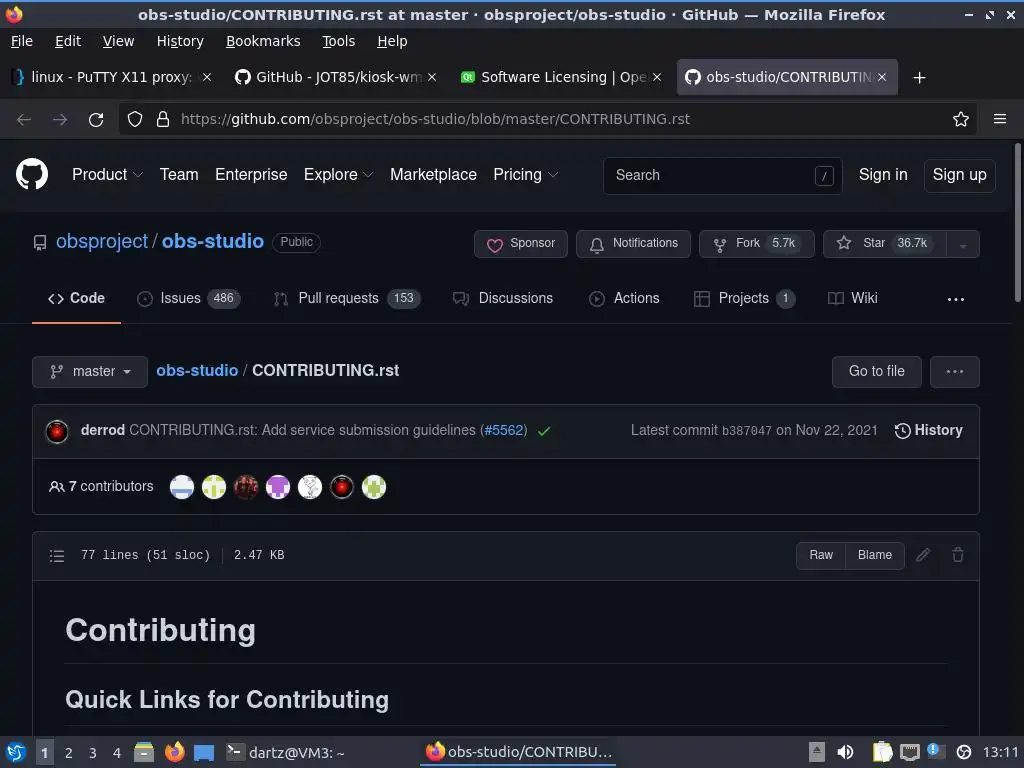Open the file manager in the taskbar
Viewport: 1024px width, 768px height.
point(144,752)
